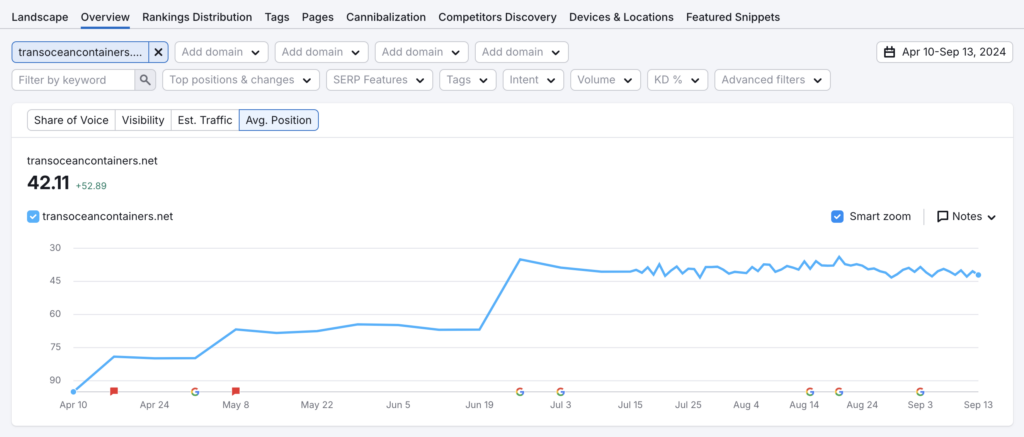Open the Competitors Discovery tab
Viewport: 1024px width, 437px height.
498,17
